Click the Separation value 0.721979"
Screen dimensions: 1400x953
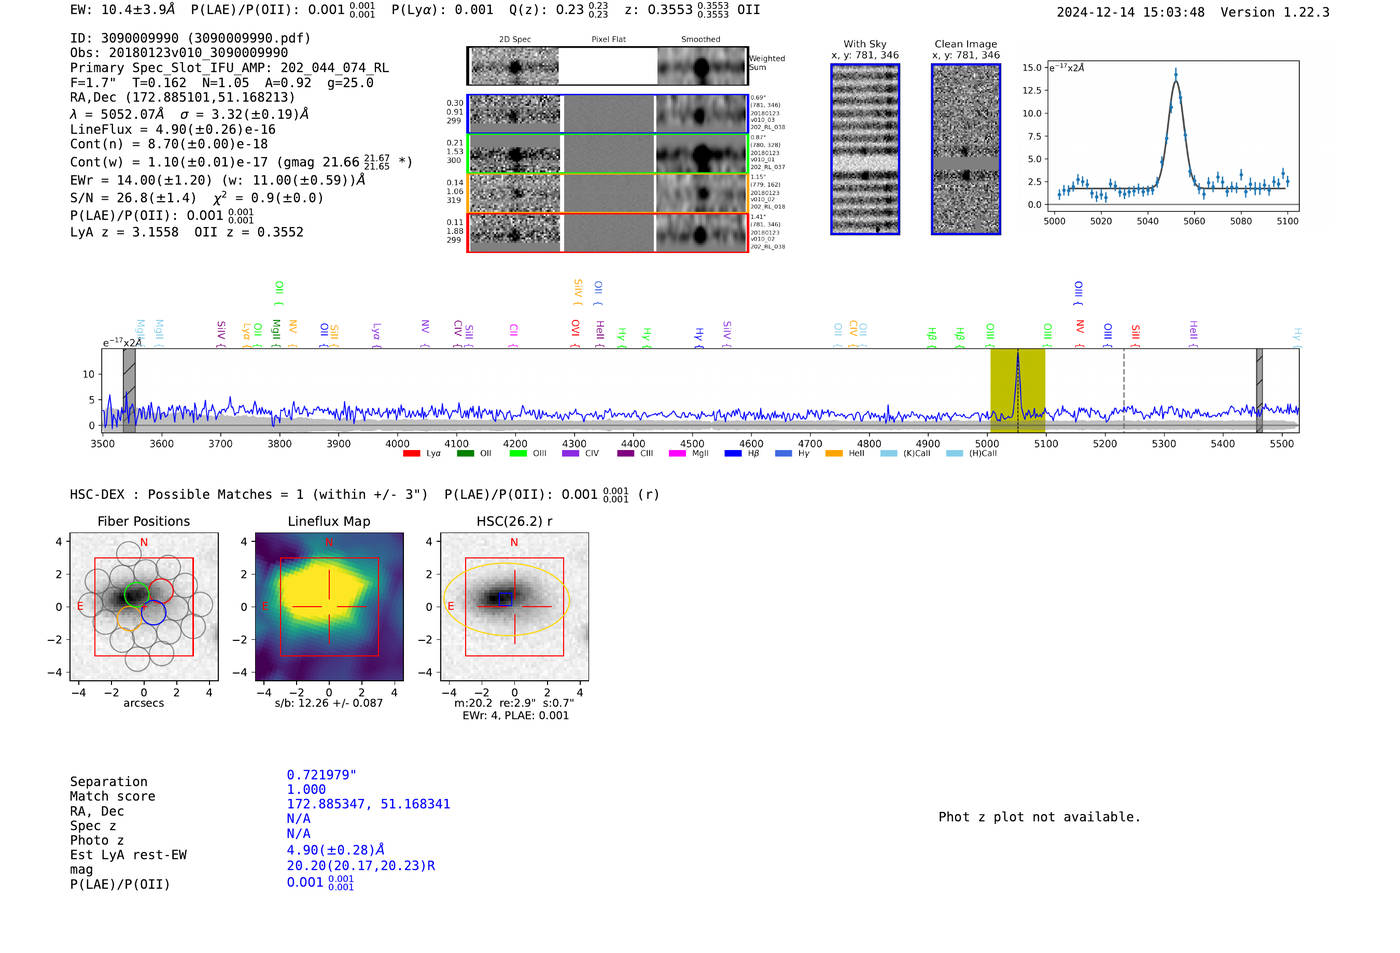click(322, 775)
